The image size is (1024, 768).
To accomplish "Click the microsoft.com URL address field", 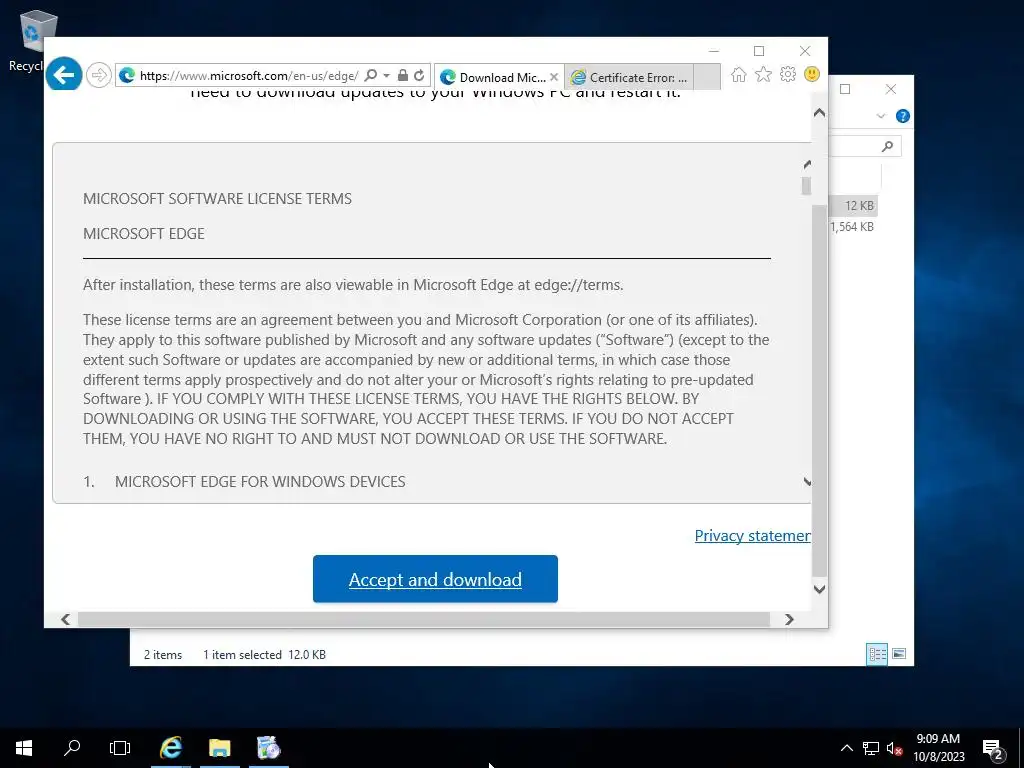I will coord(249,76).
